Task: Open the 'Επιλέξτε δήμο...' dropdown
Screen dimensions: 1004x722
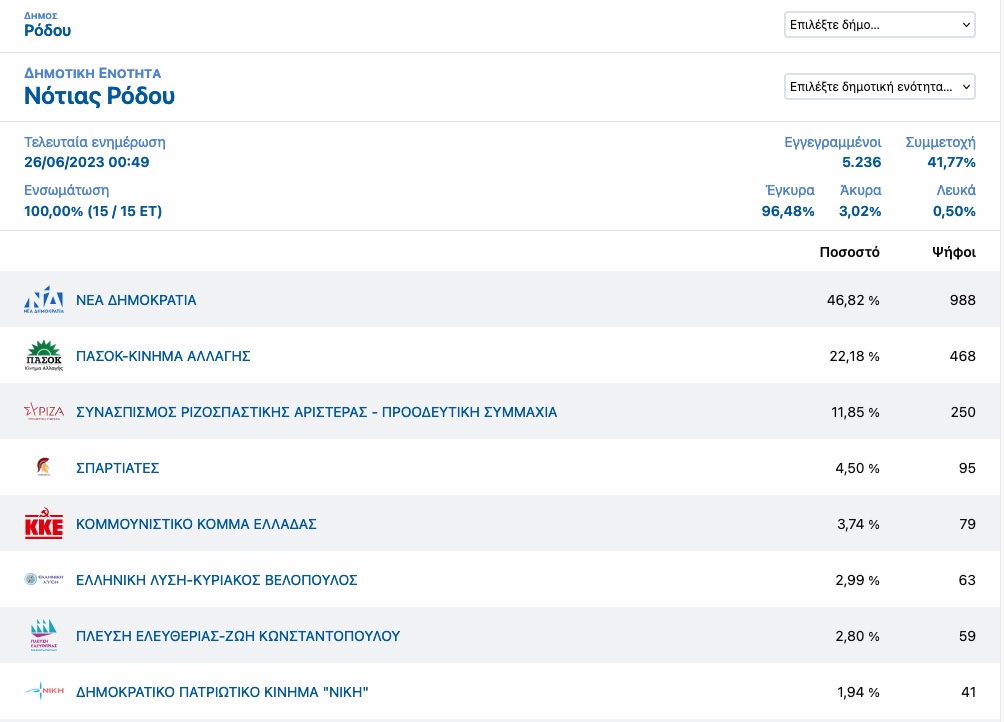Action: (x=880, y=25)
